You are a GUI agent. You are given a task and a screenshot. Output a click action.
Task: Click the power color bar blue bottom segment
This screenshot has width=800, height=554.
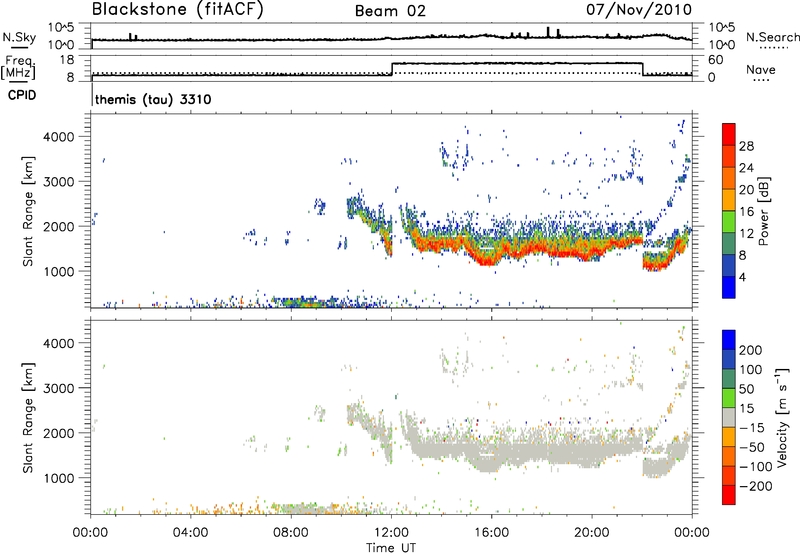point(729,287)
